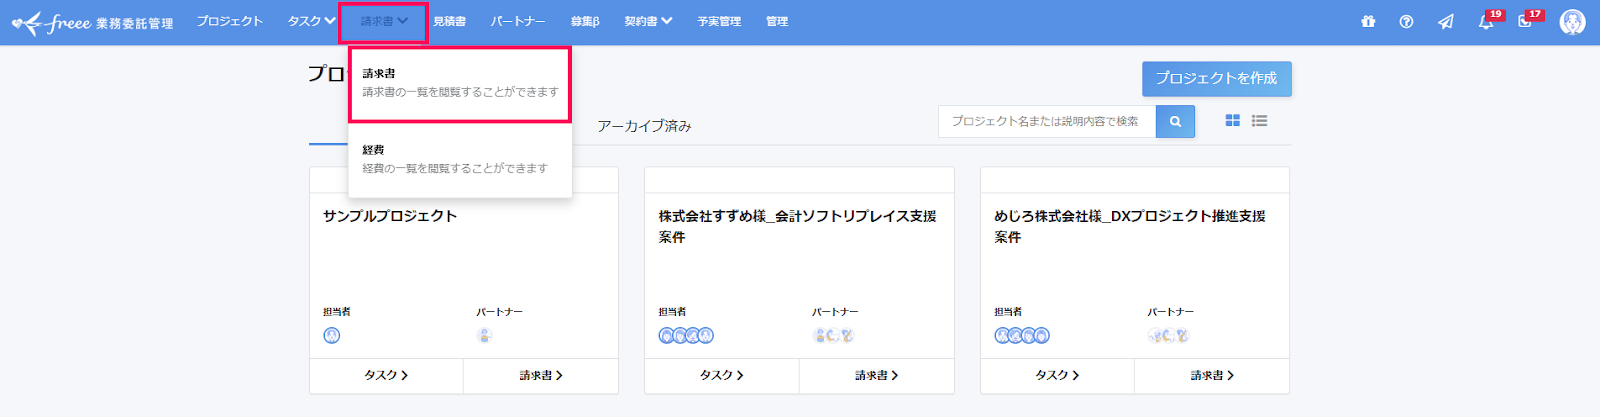Image resolution: width=1600 pixels, height=417 pixels.
Task: Click the プロジェクトを作成 button
Action: (x=1217, y=78)
